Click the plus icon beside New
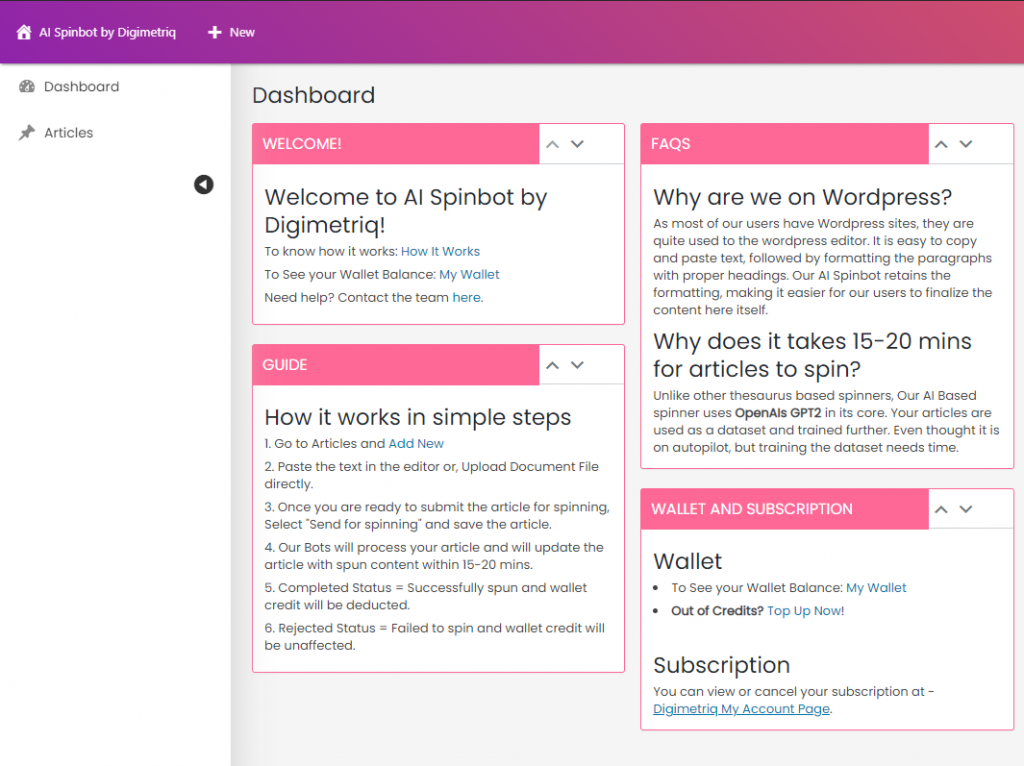 click(214, 32)
